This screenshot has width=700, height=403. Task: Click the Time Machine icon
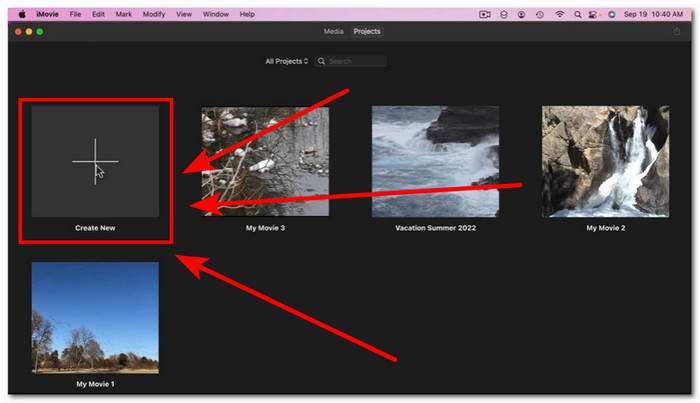tap(540, 14)
